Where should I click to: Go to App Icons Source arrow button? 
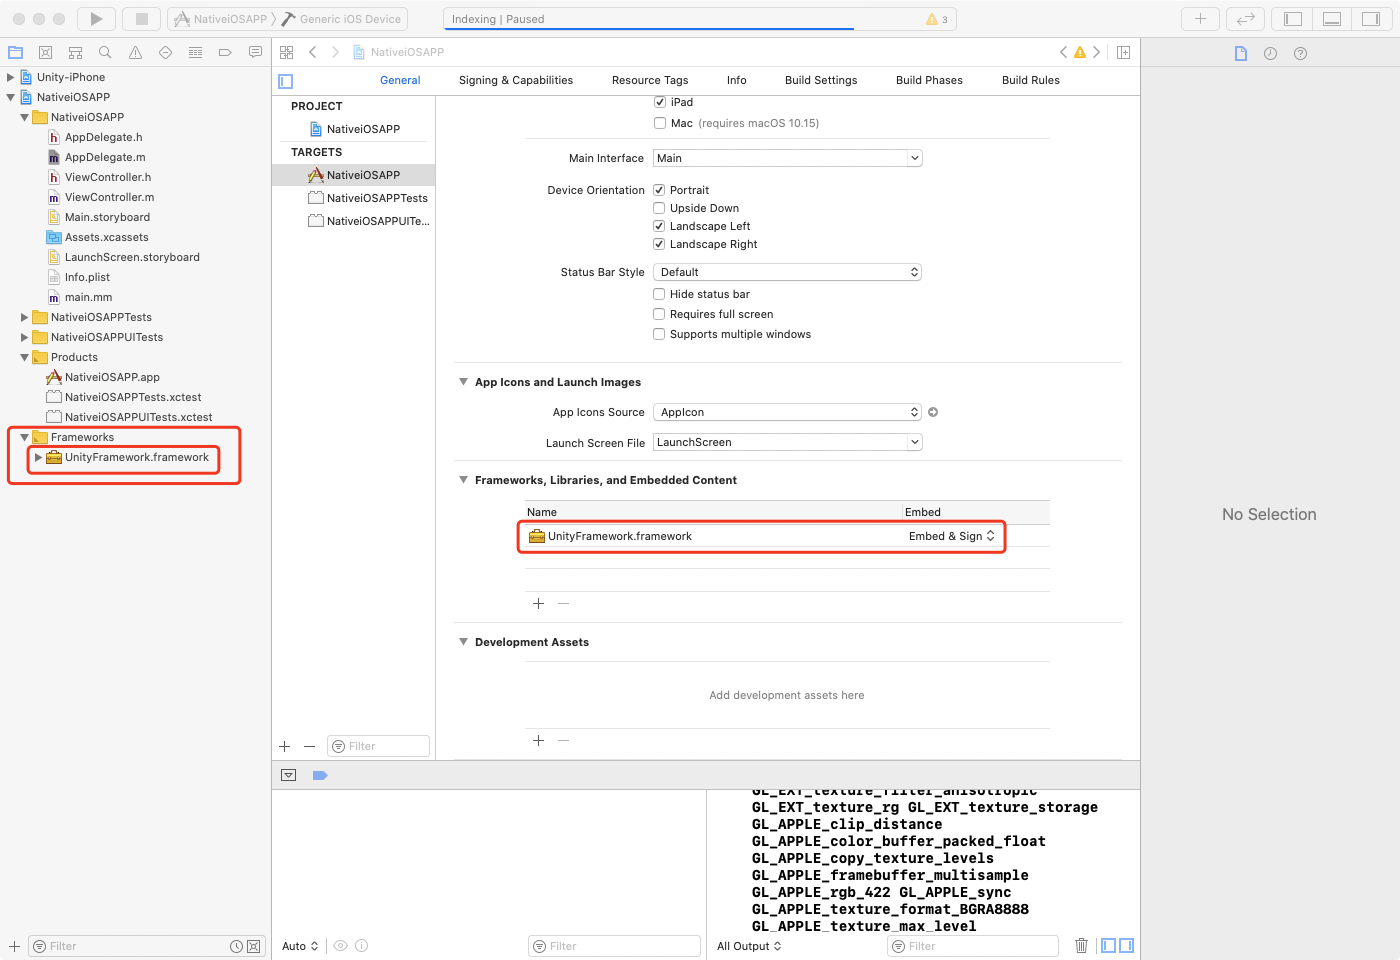tap(933, 412)
